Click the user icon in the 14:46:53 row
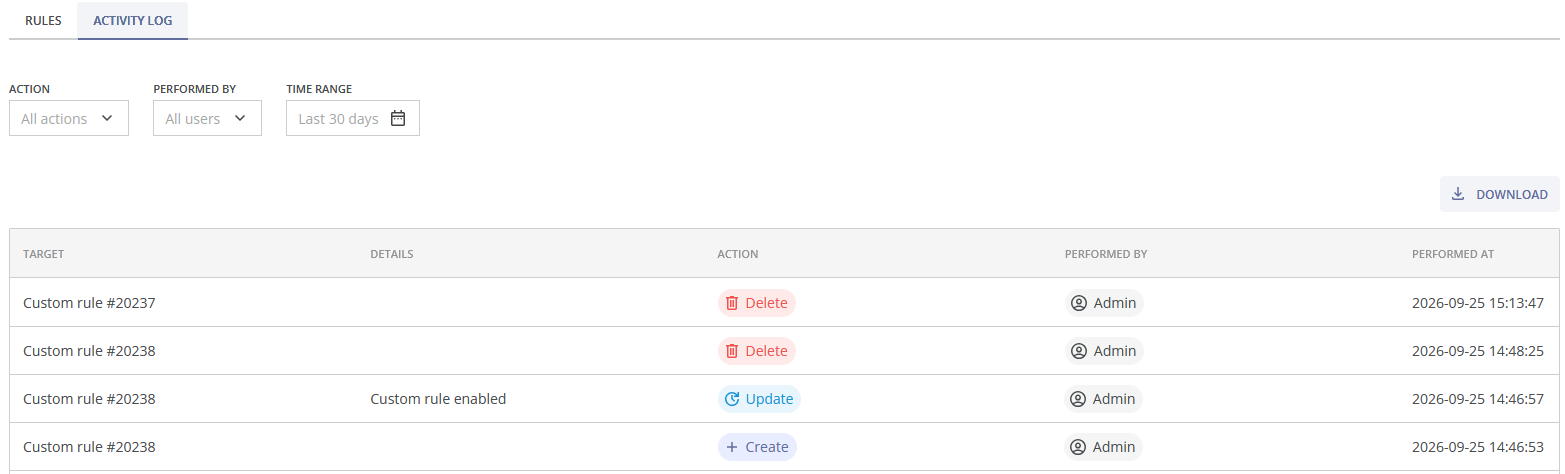 [1079, 447]
